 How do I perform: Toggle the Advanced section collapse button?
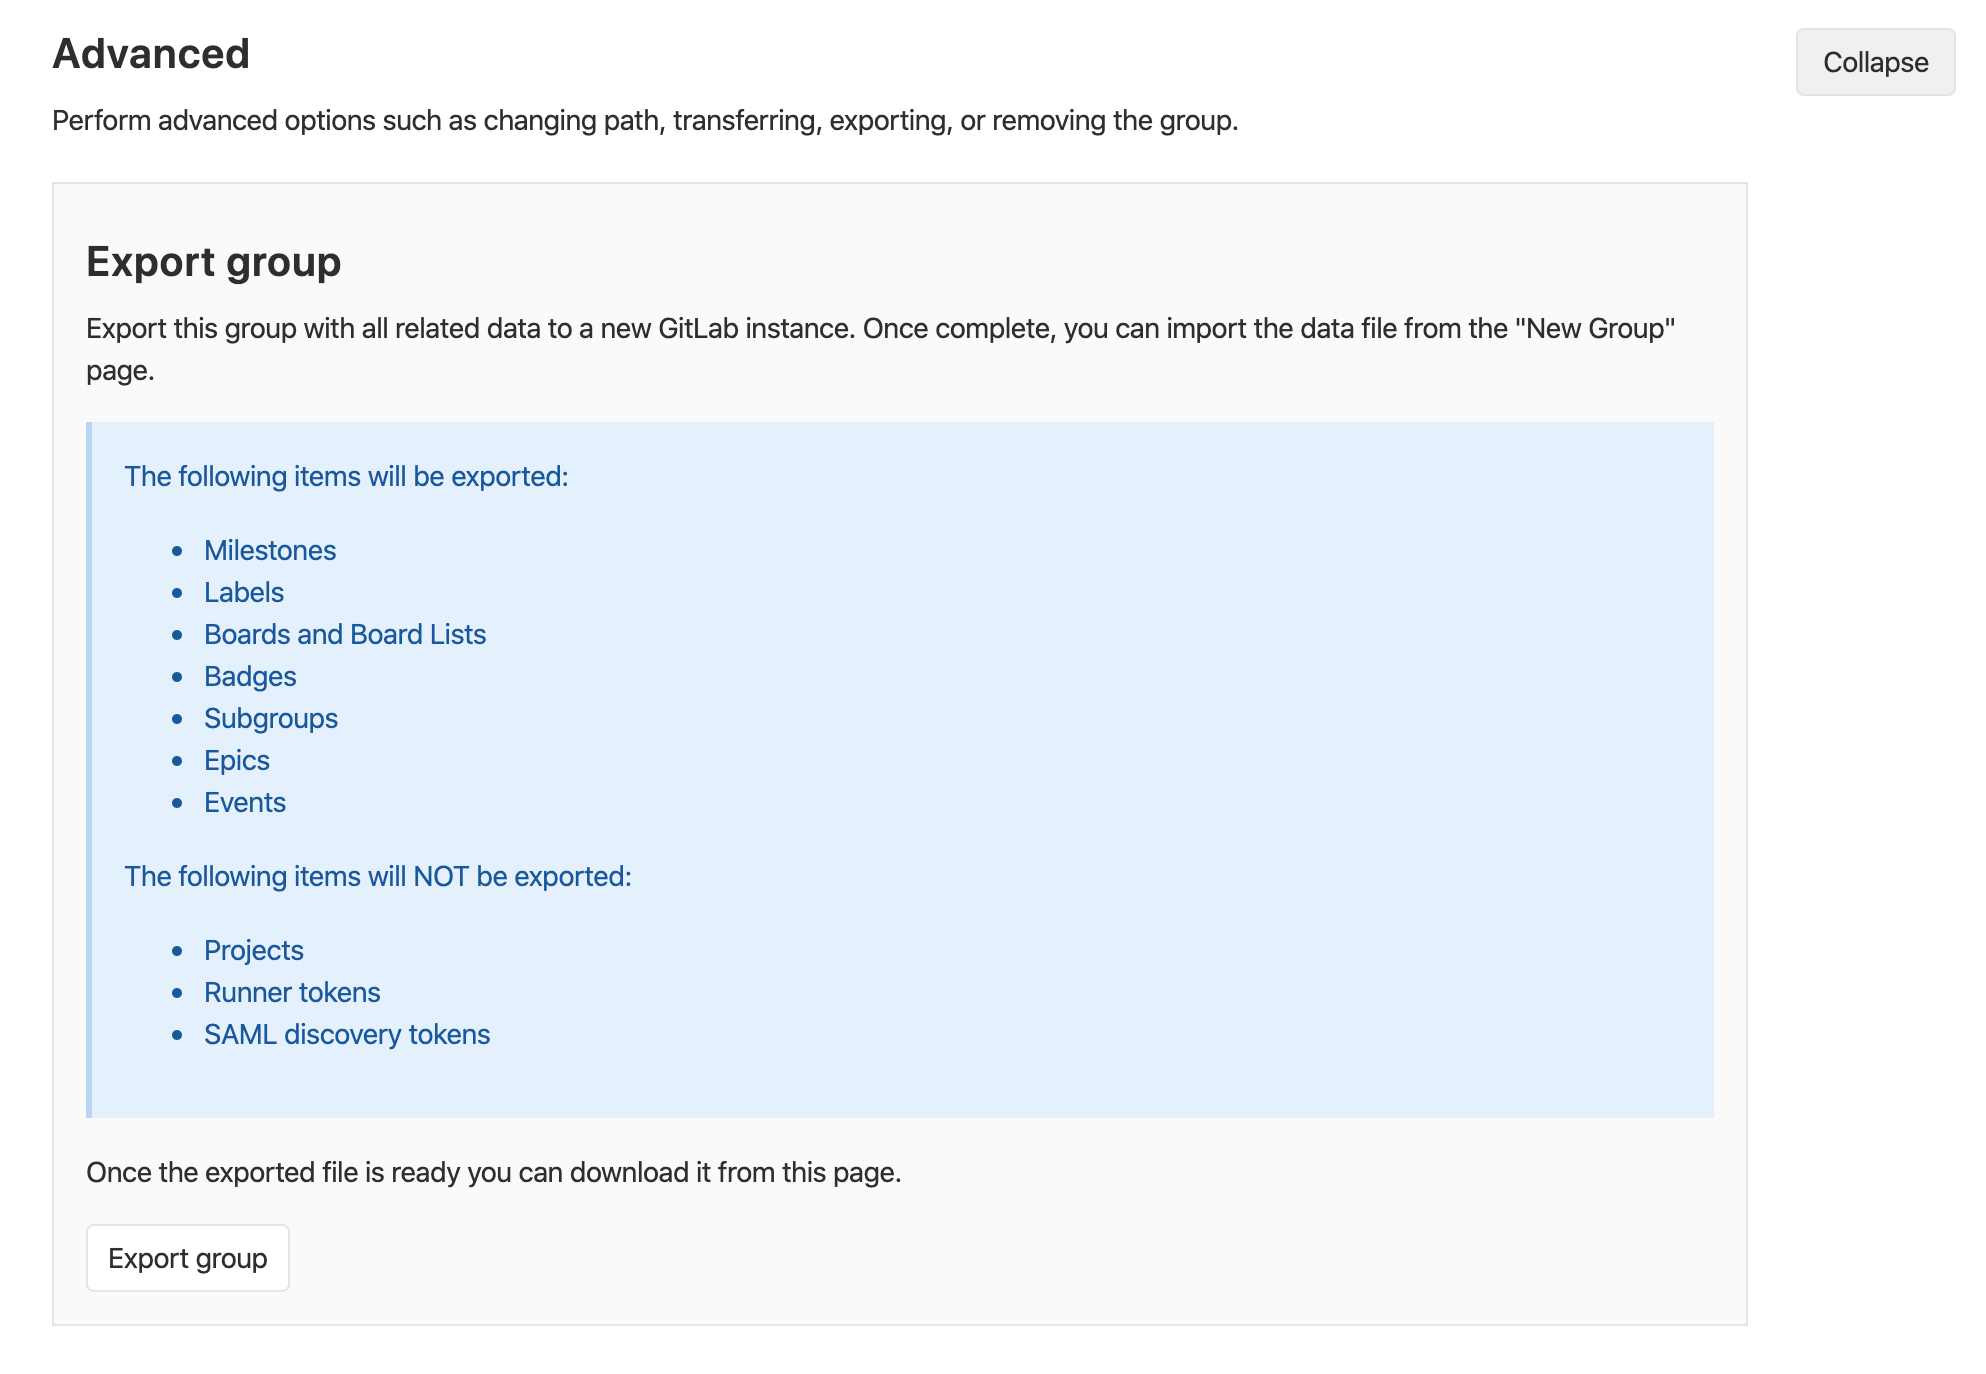[x=1874, y=60]
